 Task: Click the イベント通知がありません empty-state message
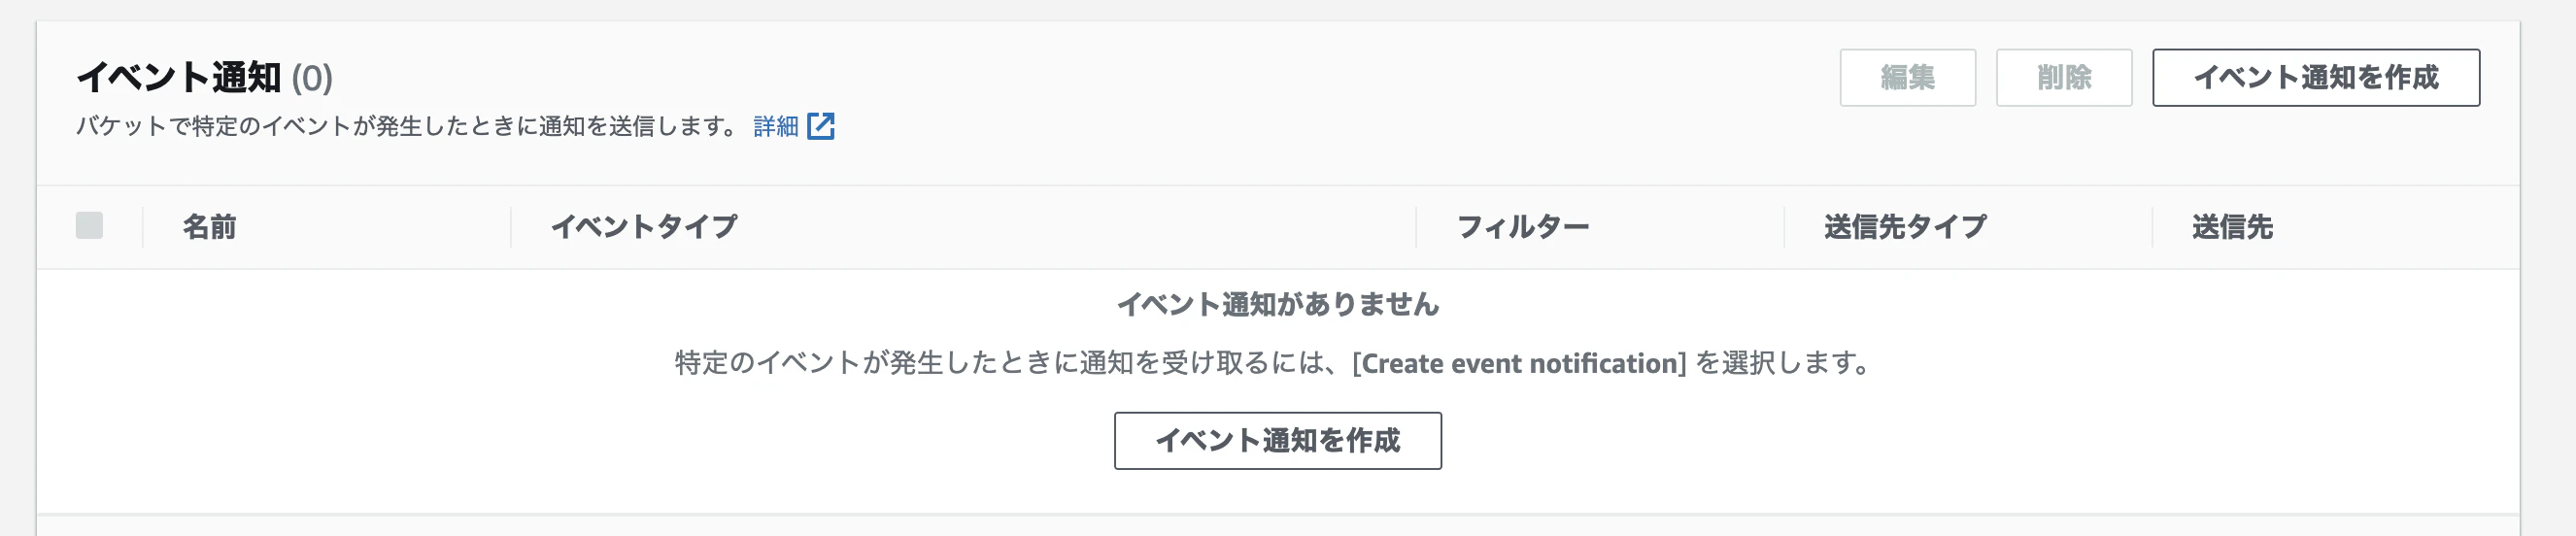(1277, 304)
